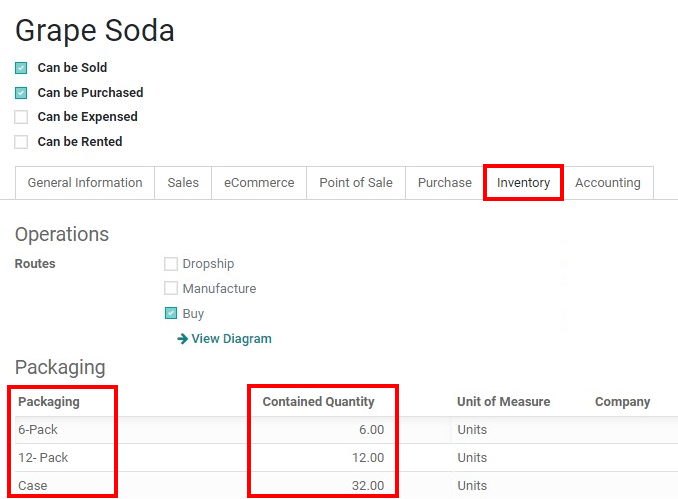Select the Point of Sale tab
Image resolution: width=678 pixels, height=499 pixels.
point(356,183)
